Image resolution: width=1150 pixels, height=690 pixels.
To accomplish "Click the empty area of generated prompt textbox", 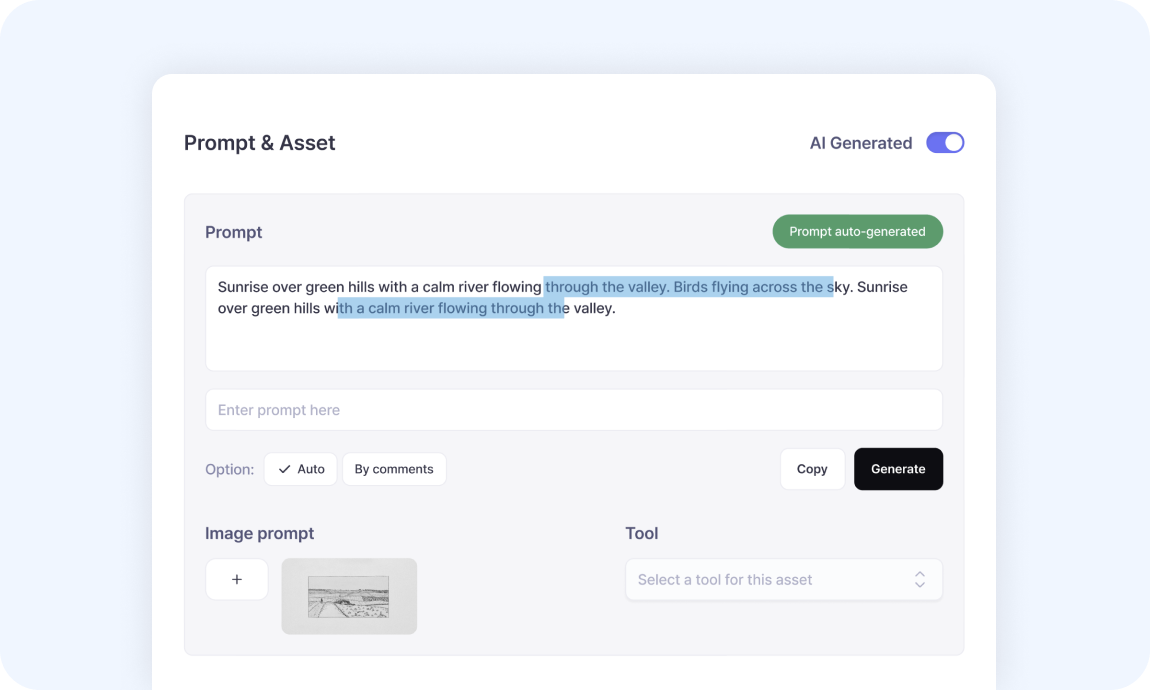I will click(573, 345).
